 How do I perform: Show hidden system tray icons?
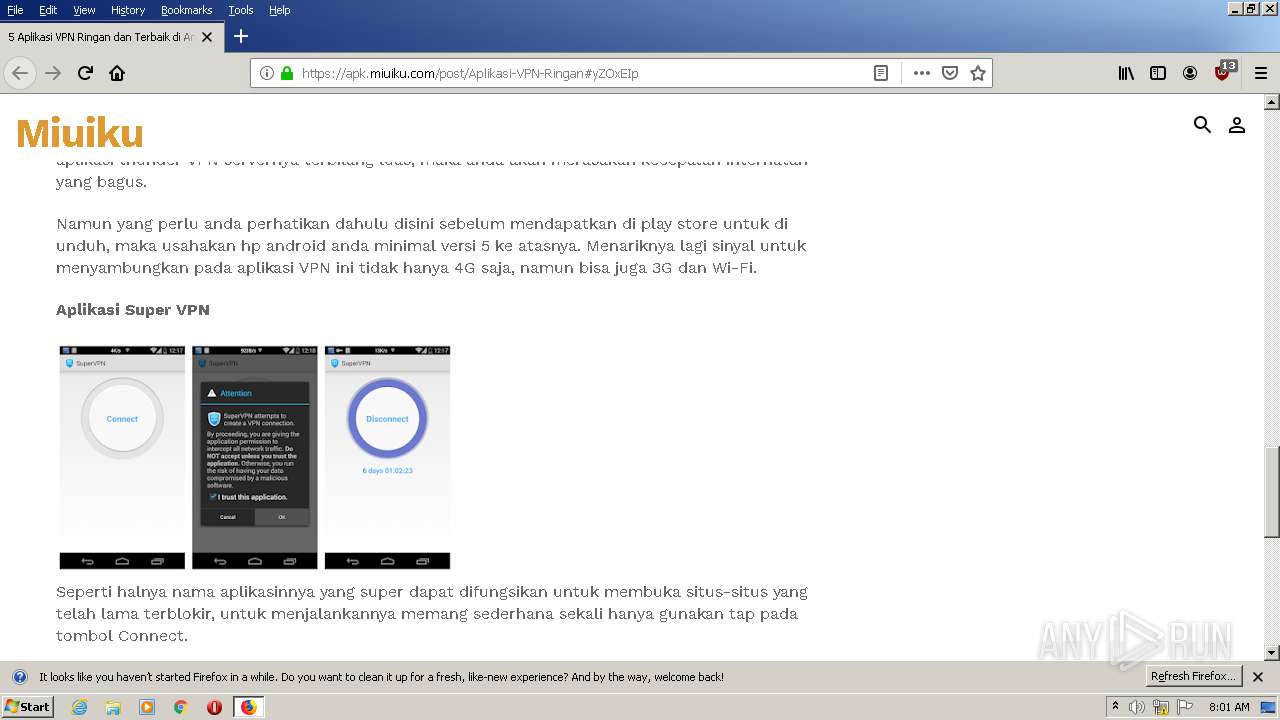point(1115,706)
